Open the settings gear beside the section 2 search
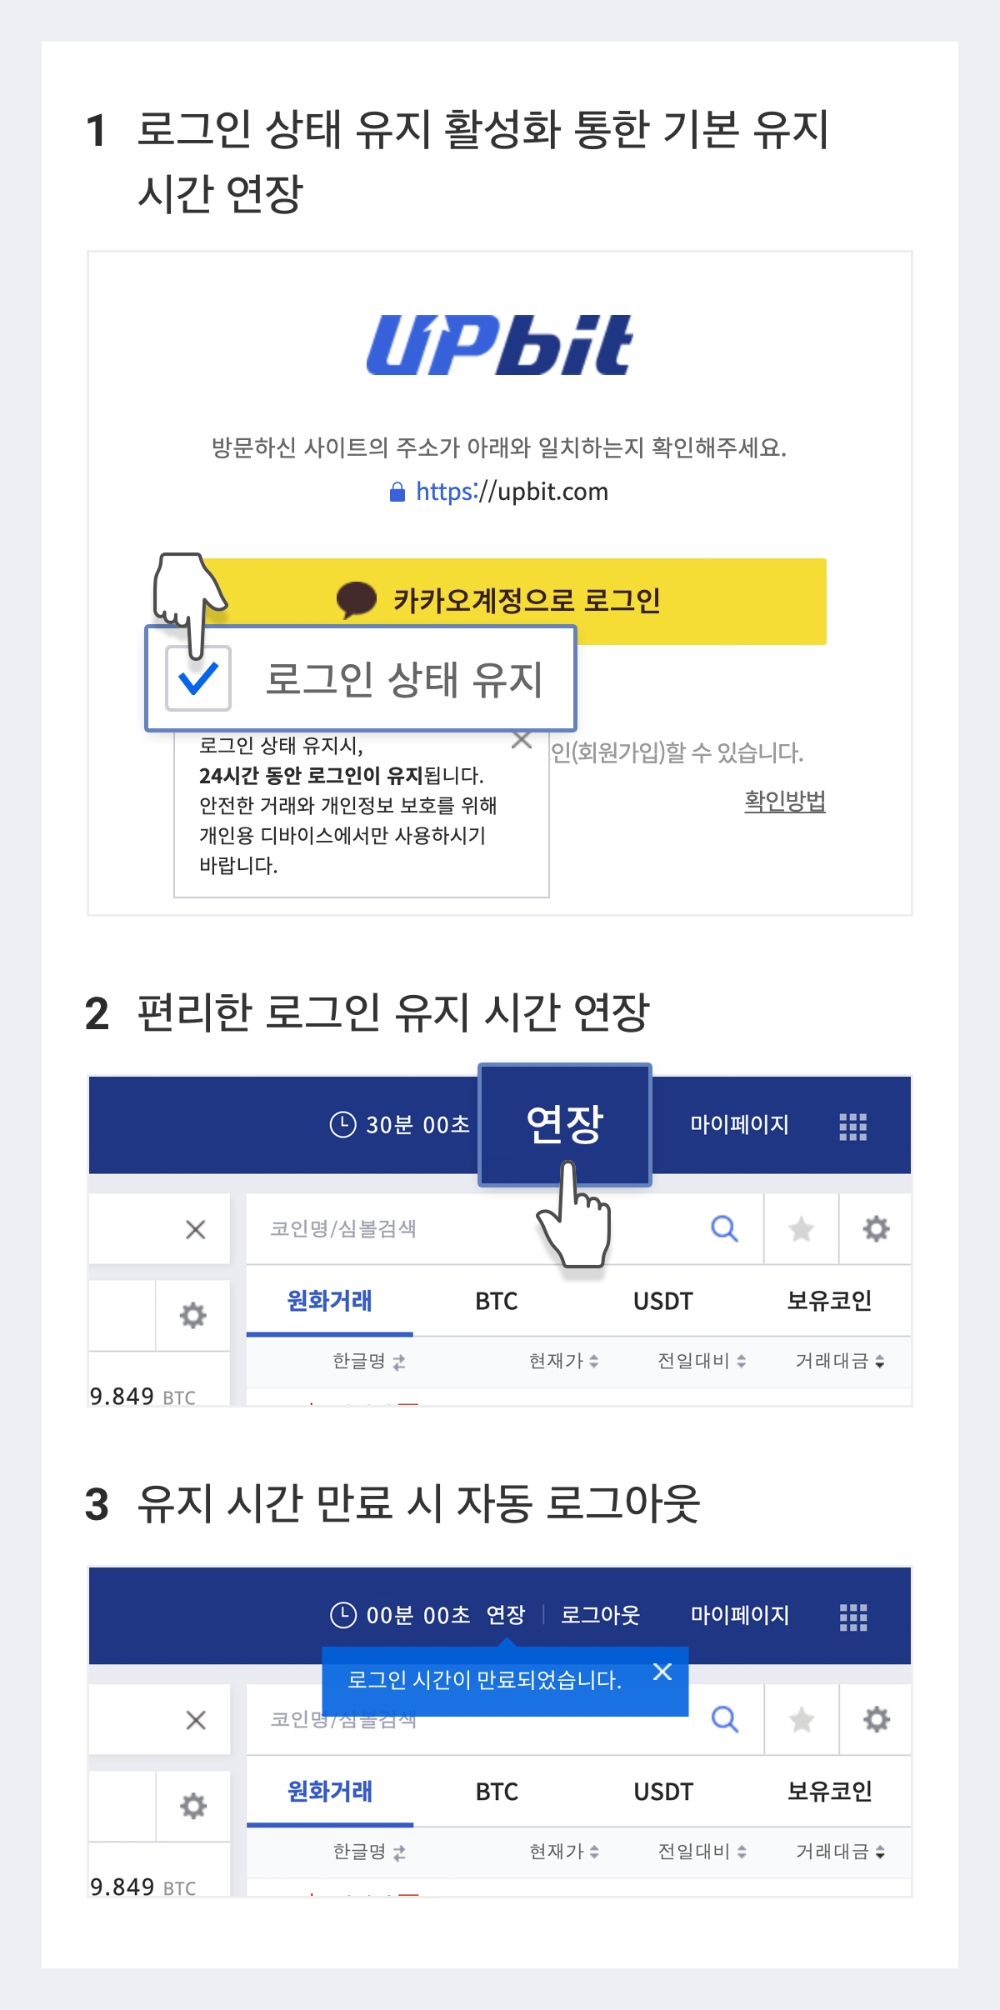The image size is (1000, 2010). point(876,1229)
